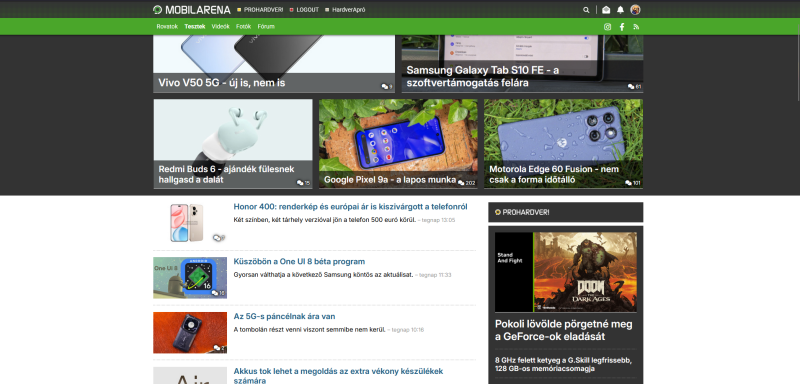Open Az 5G-s páncélnak ára van headline
The height and width of the screenshot is (384, 800).
tap(284, 317)
